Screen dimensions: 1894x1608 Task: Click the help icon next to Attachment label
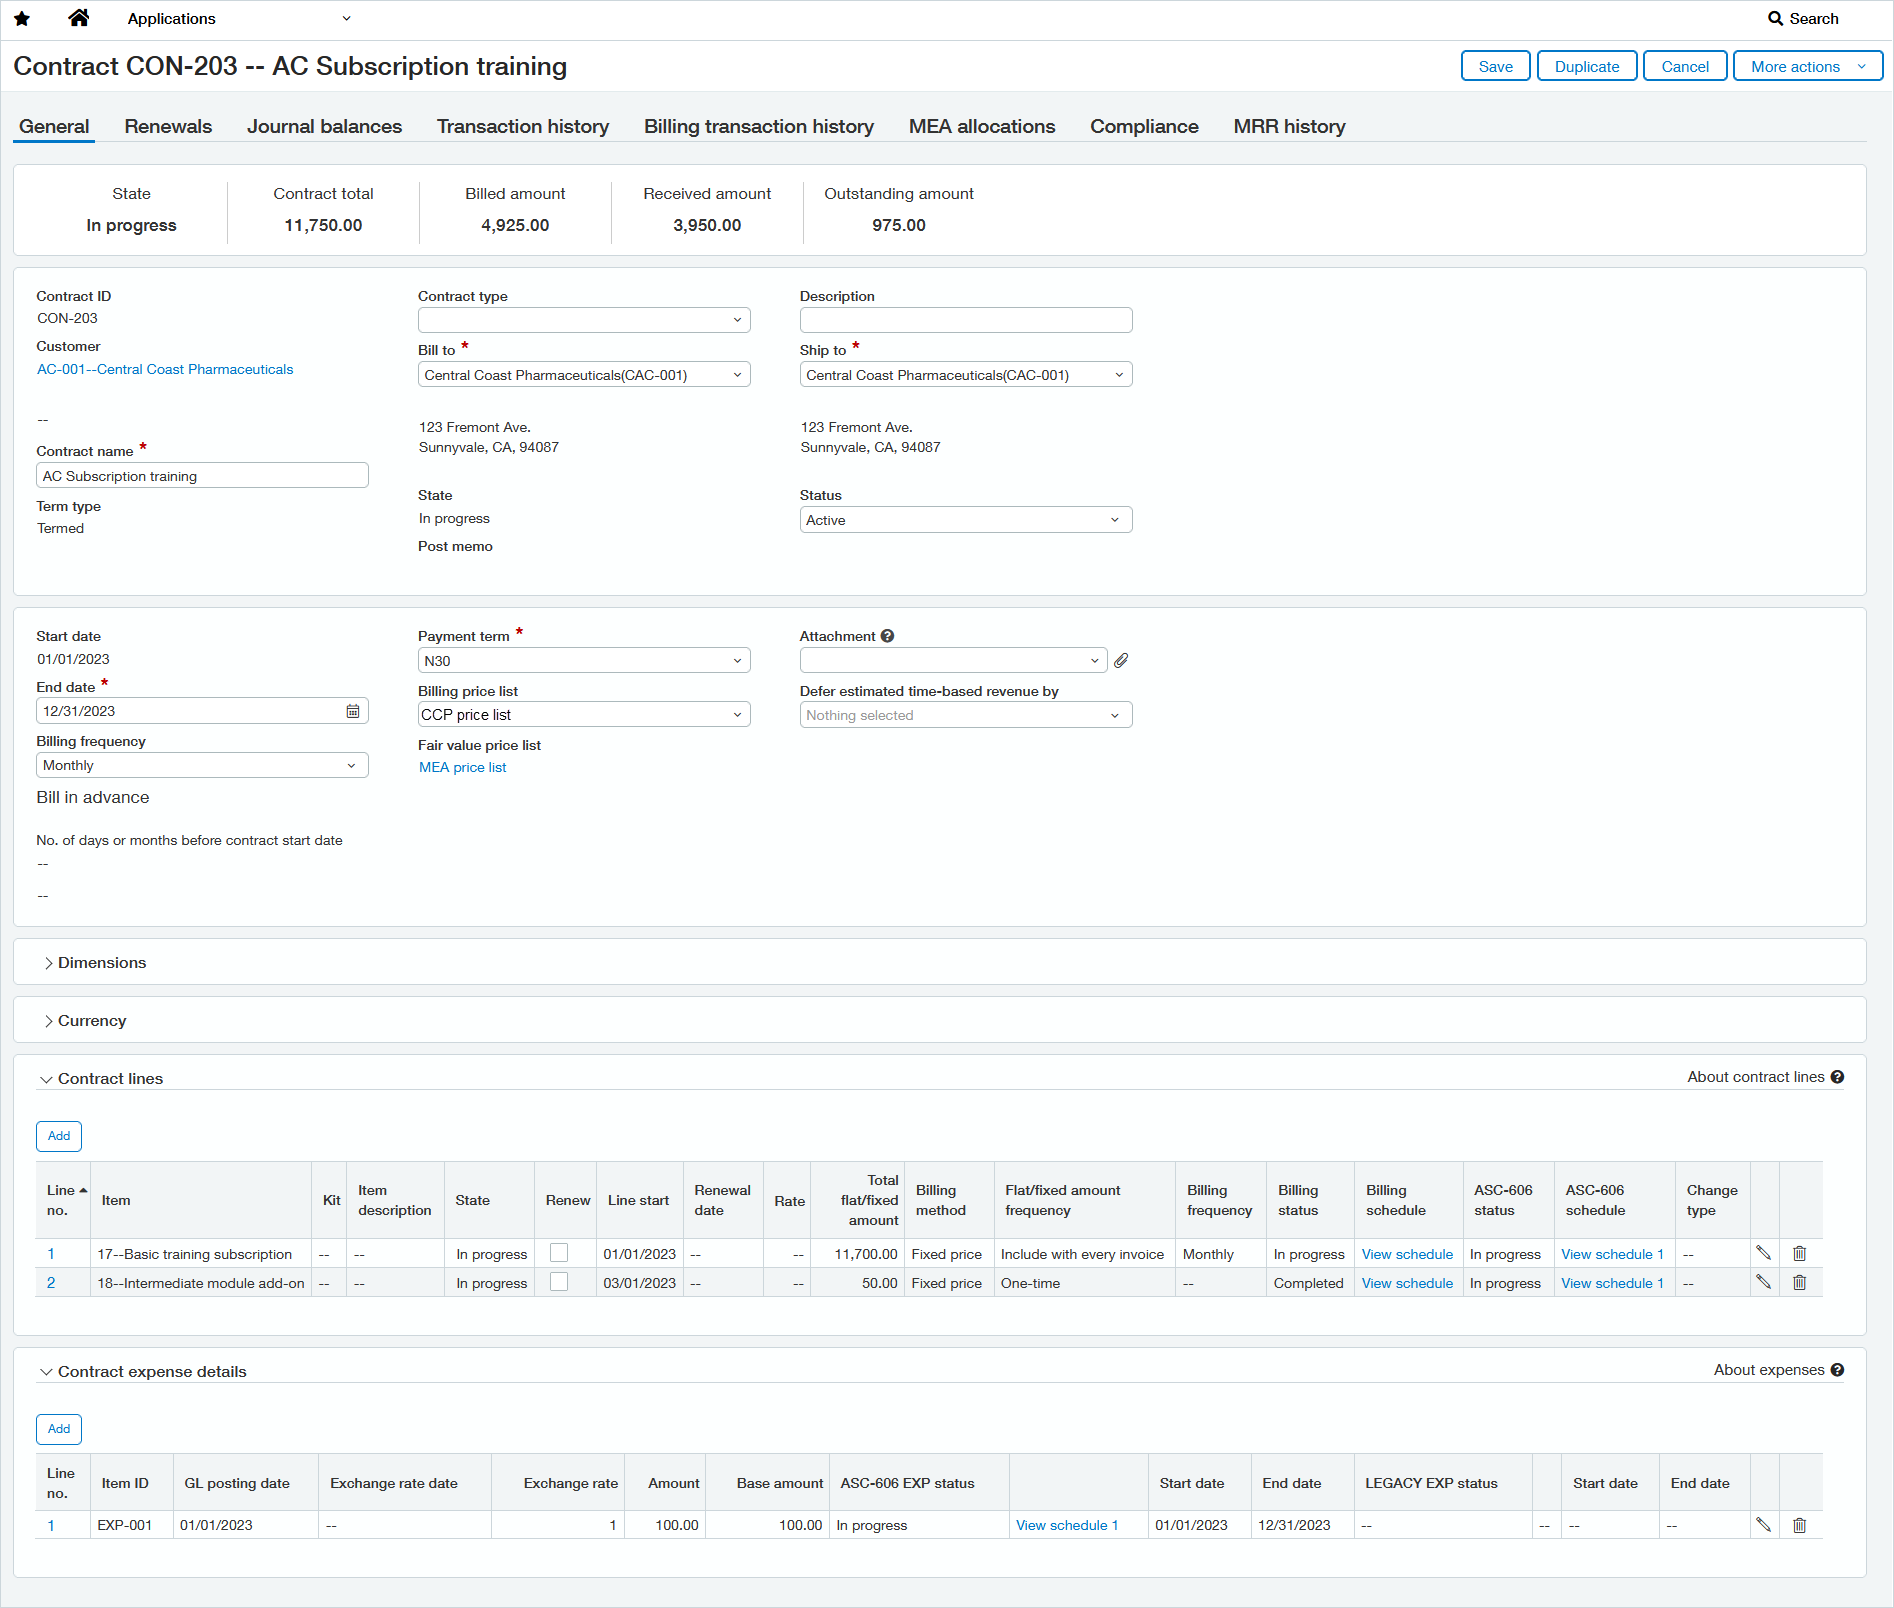(x=888, y=636)
